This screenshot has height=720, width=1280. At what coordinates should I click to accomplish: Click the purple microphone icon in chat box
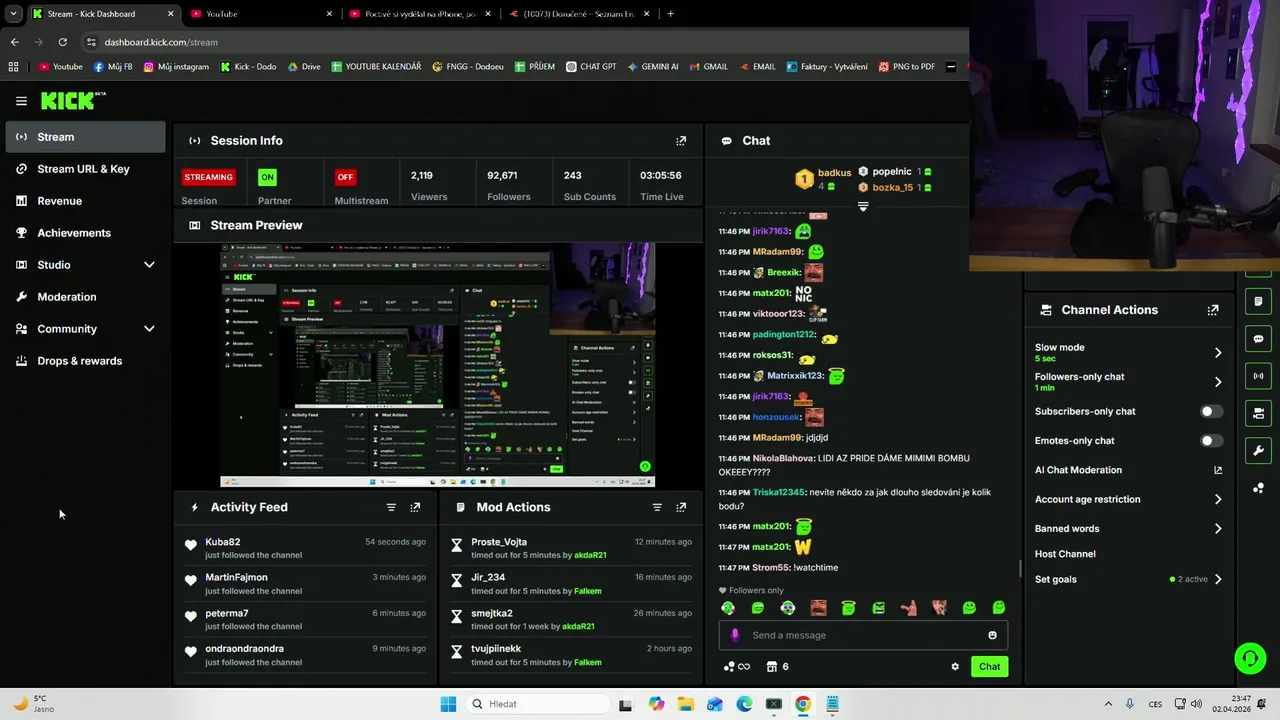tap(735, 635)
